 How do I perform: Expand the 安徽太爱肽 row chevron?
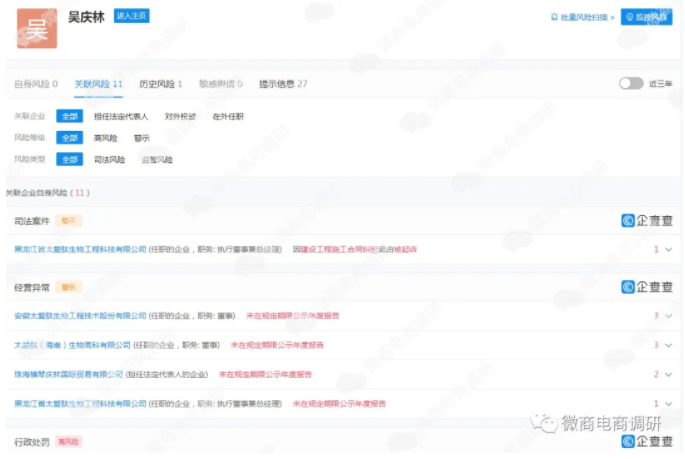click(x=668, y=316)
